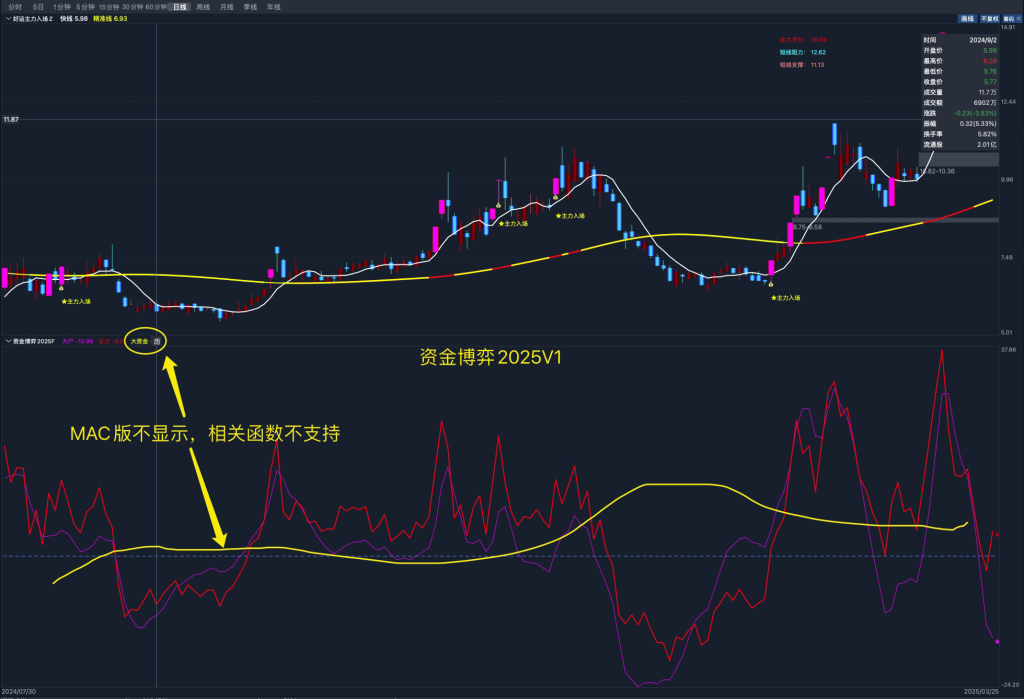Switch to 月线 monthly chart

[x=227, y=7]
